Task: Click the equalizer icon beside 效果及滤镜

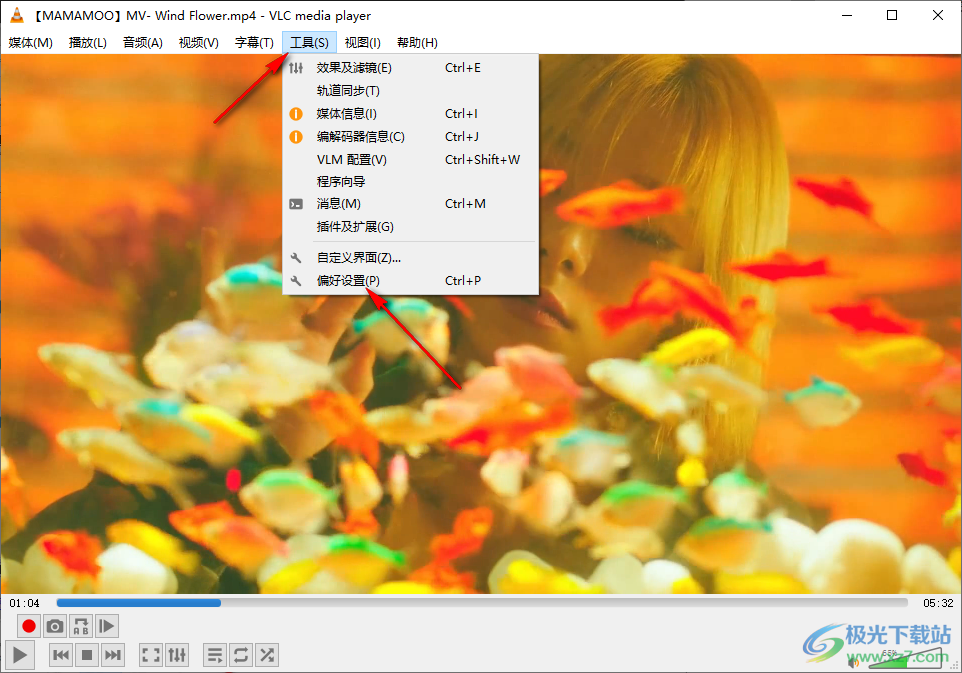Action: coord(296,68)
